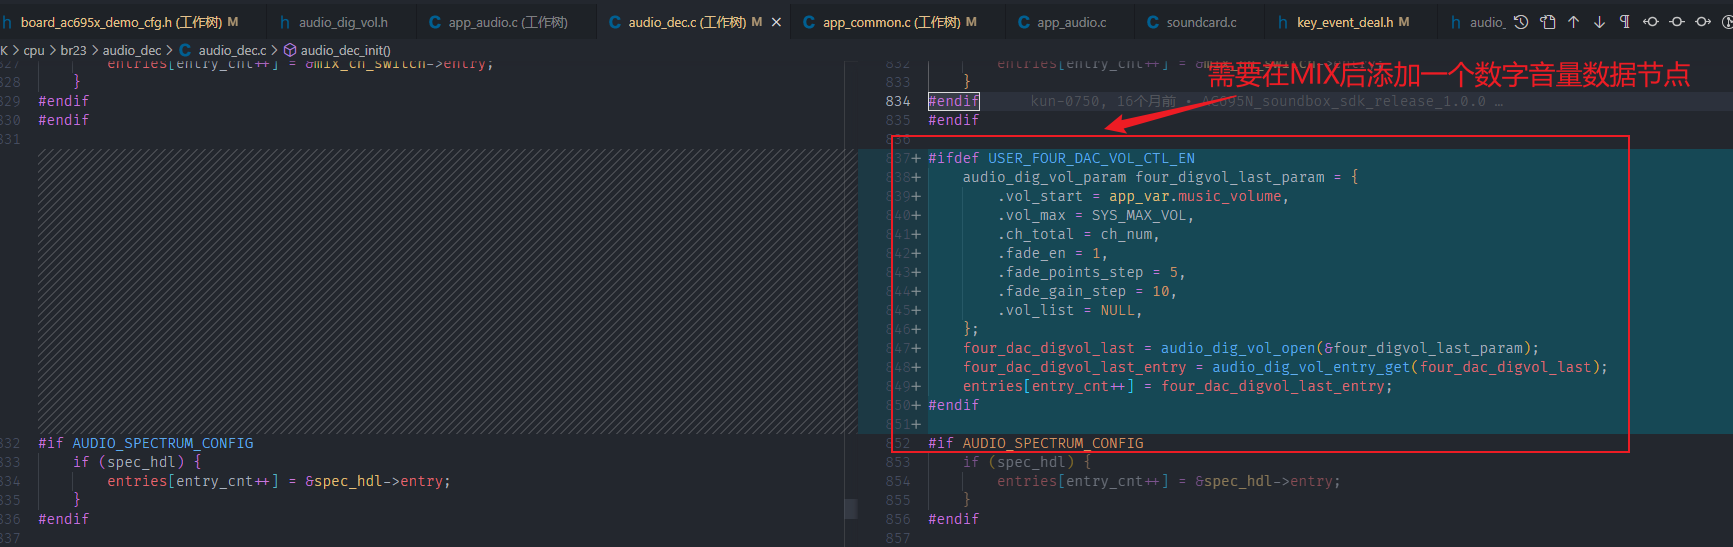This screenshot has height=547, width=1733.
Task: Open the file history clock icon
Action: pos(1521,22)
